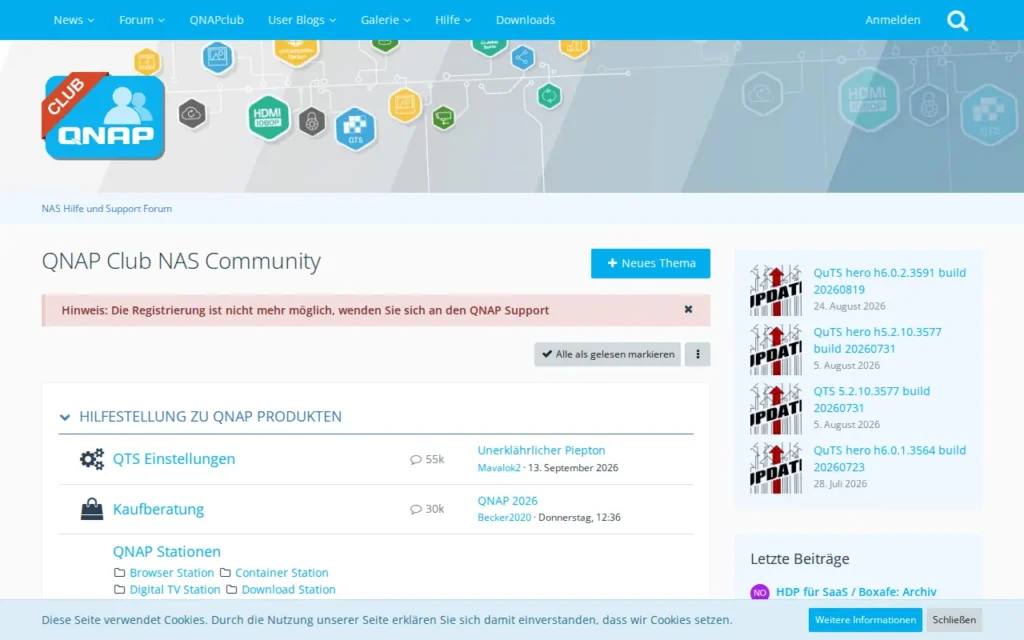The width and height of the screenshot is (1024, 640).
Task: Click the speech bubble icon beside 30k
Action: [x=415, y=509]
